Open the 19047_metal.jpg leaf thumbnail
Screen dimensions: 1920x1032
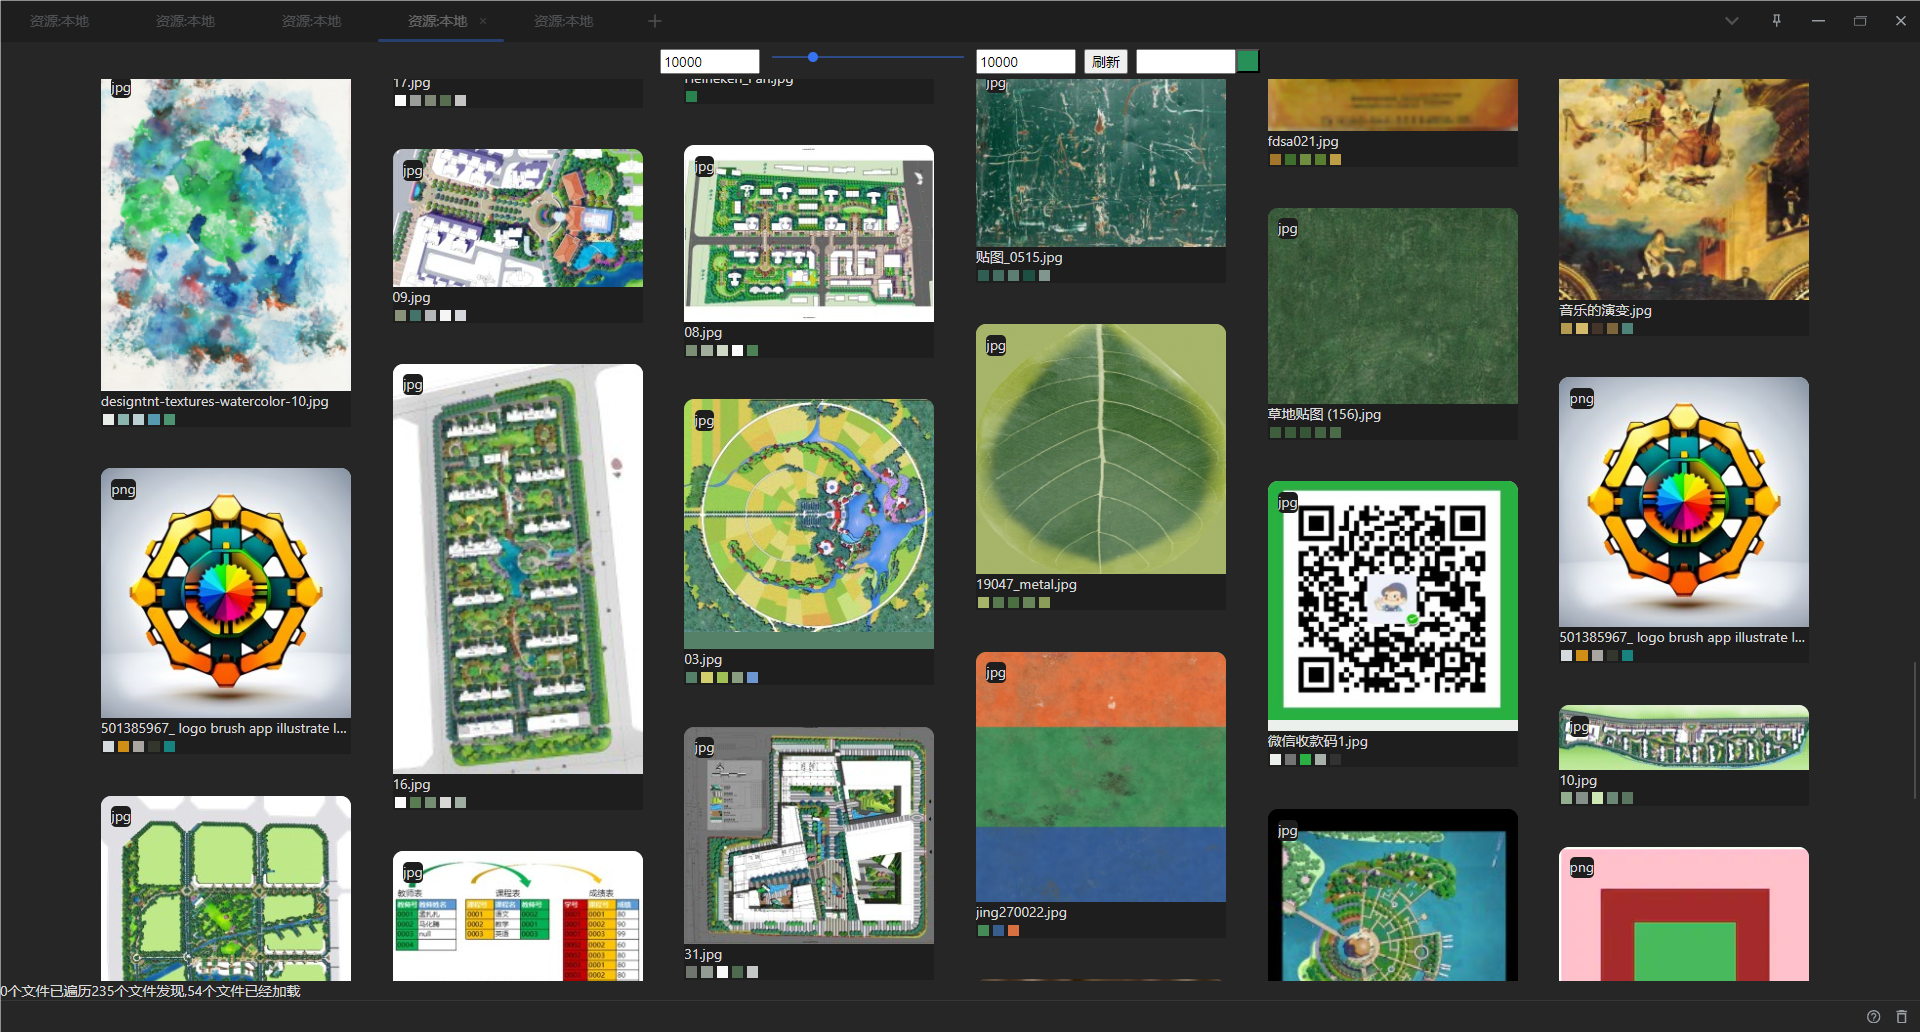1100,448
